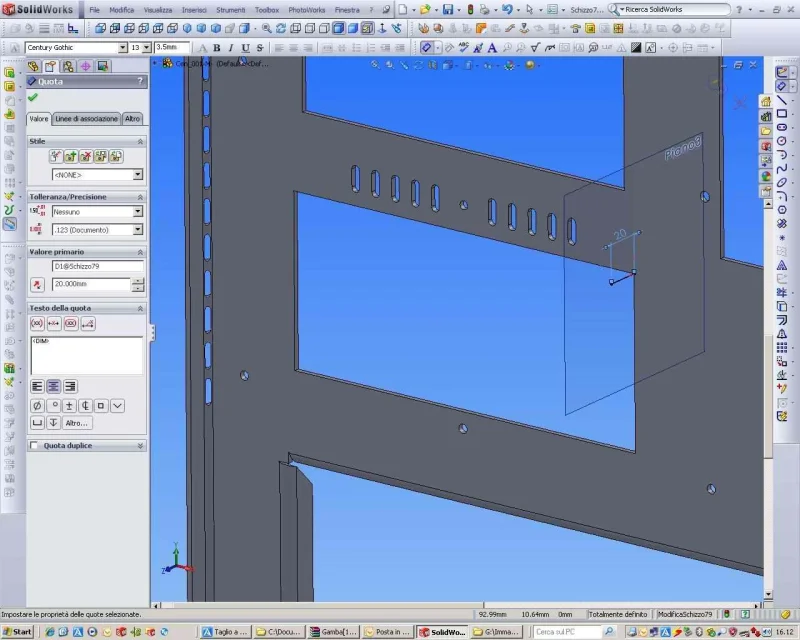Image resolution: width=800 pixels, height=640 pixels.
Task: Confirm the Quota with green checkmark
Action: [33, 97]
